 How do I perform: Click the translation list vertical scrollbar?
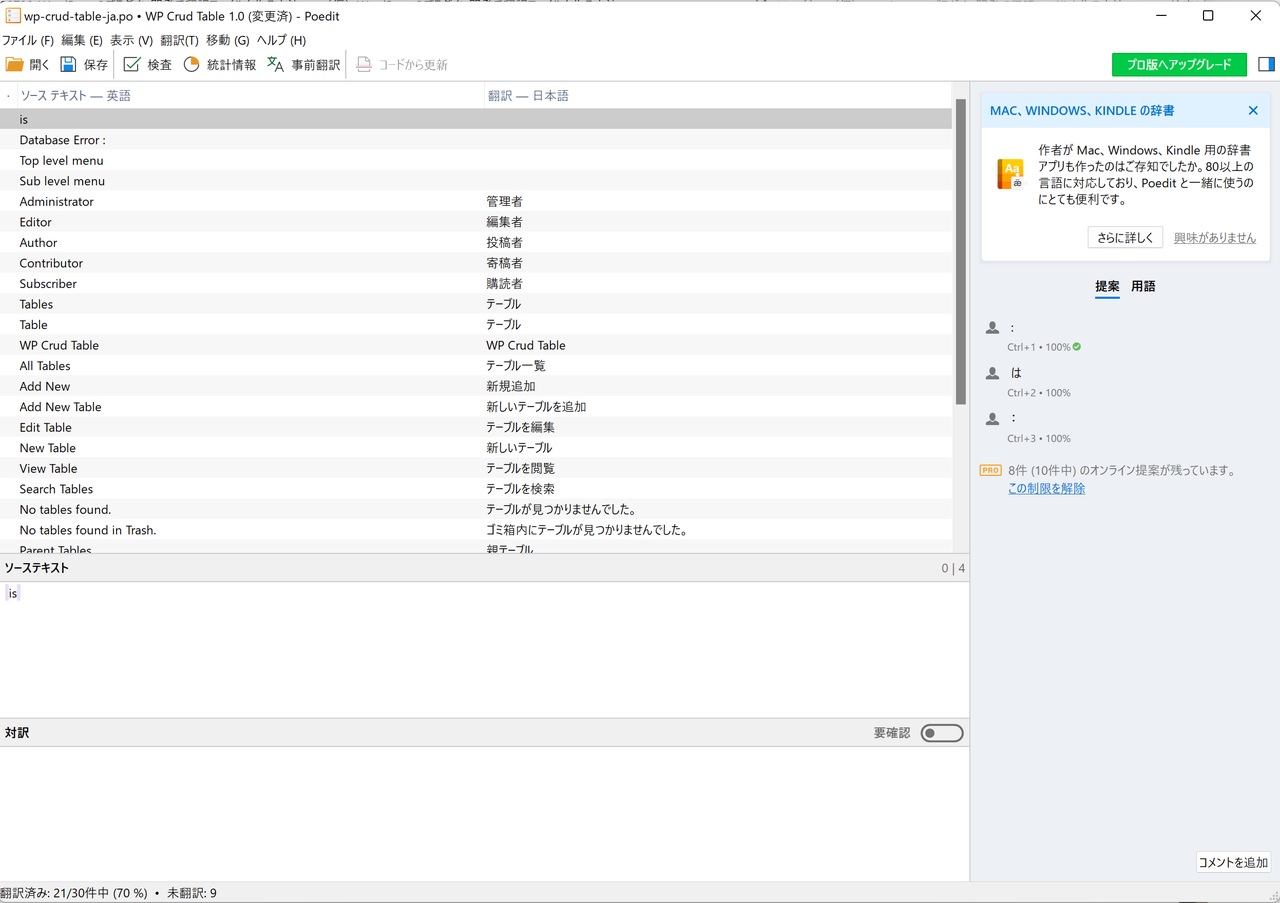(x=961, y=250)
